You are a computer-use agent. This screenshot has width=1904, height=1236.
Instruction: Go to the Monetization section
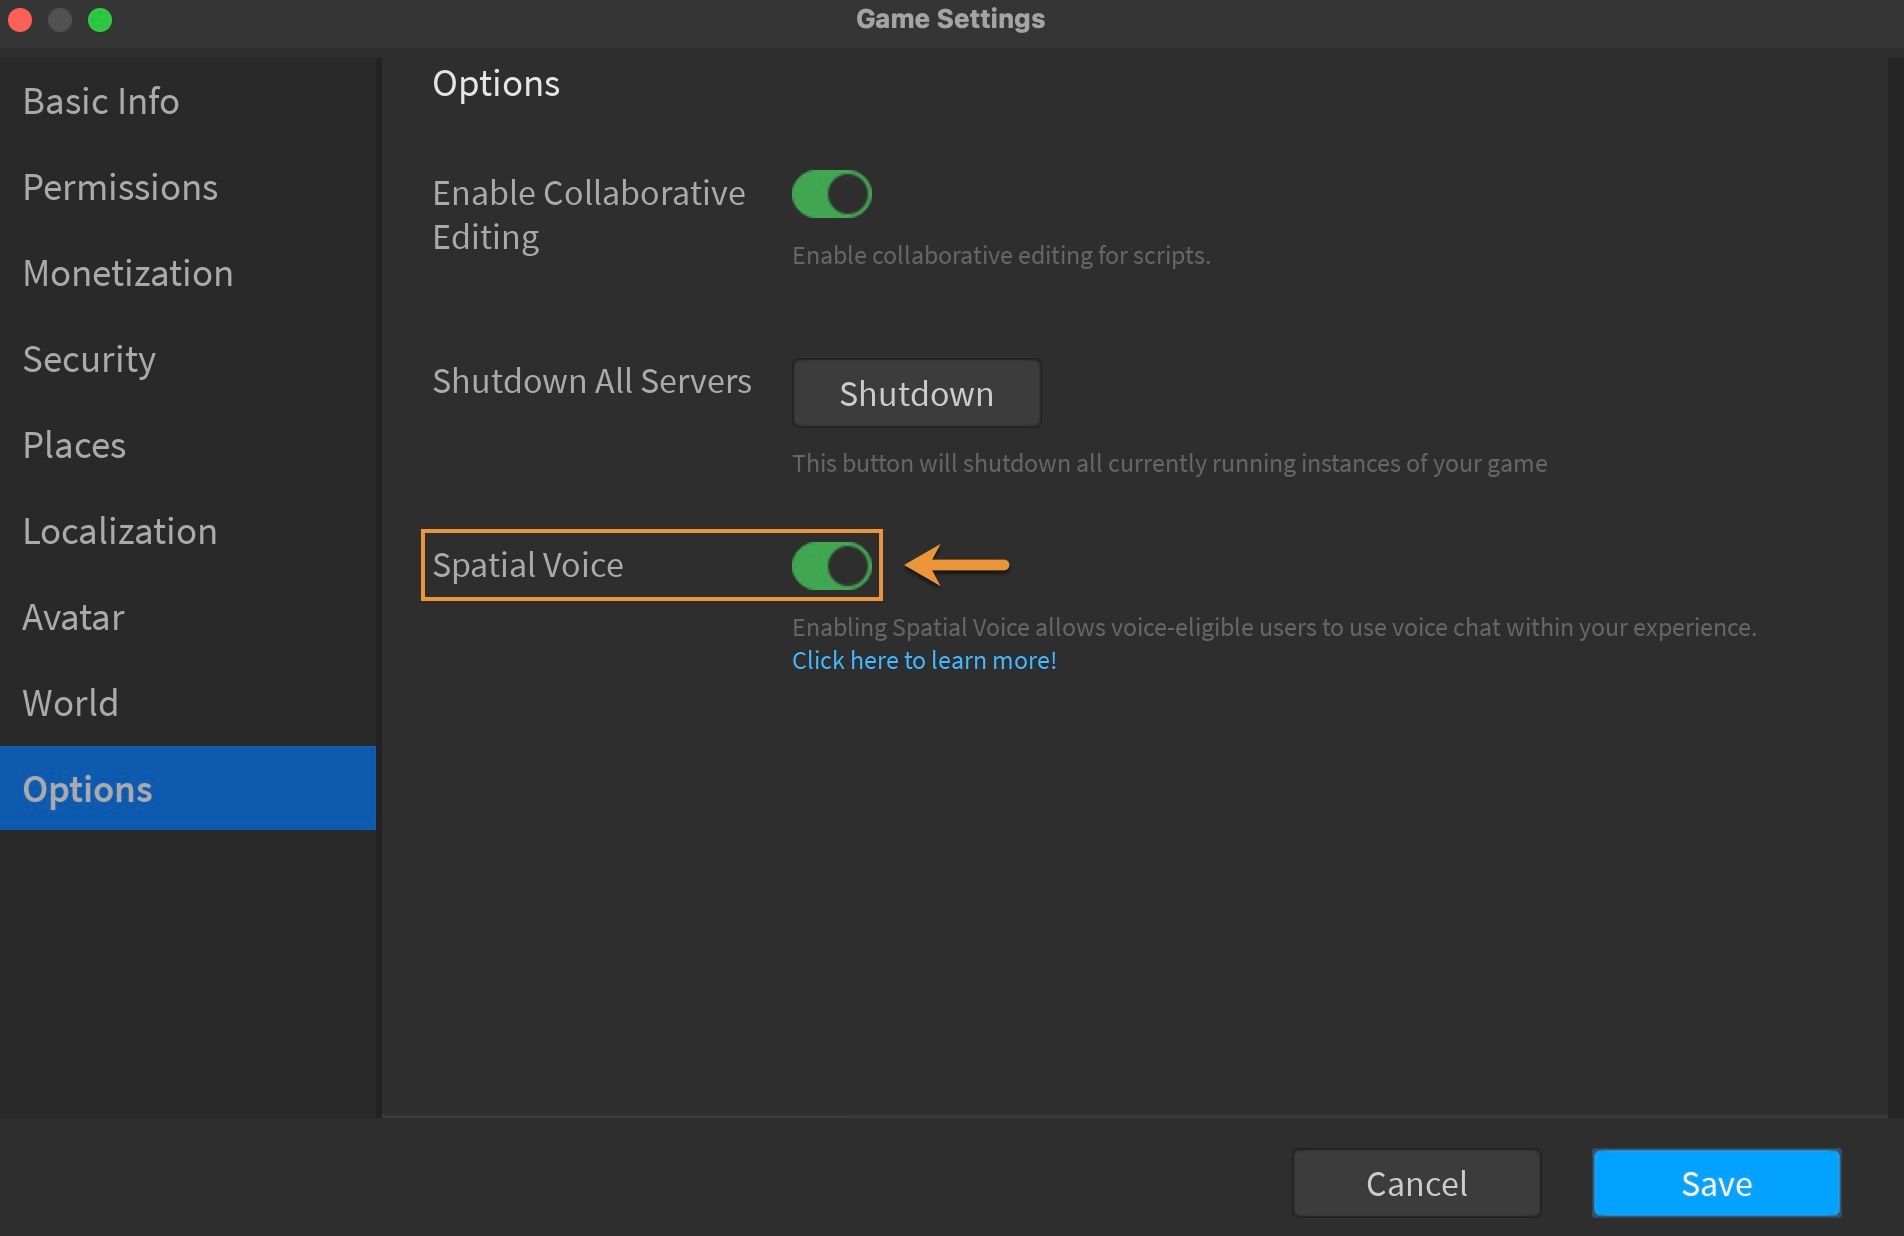(128, 274)
